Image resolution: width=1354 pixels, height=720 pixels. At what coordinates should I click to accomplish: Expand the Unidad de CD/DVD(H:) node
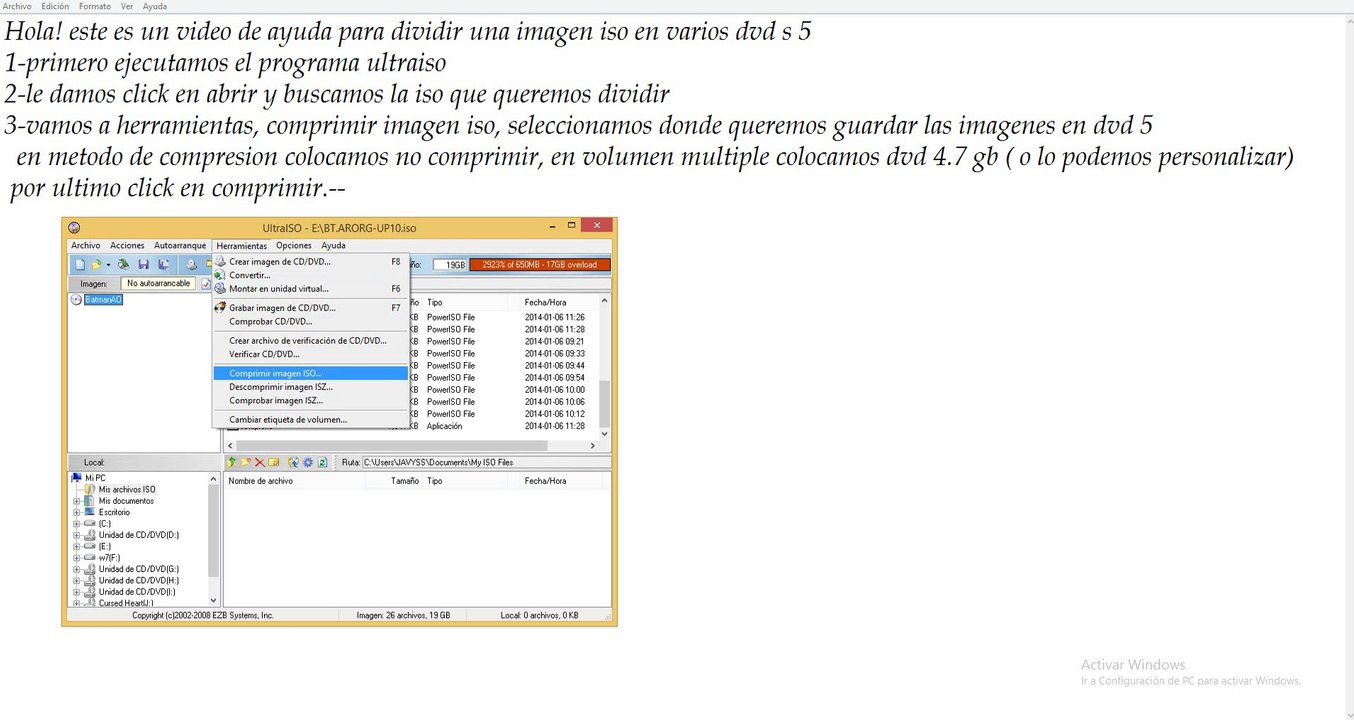click(76, 580)
